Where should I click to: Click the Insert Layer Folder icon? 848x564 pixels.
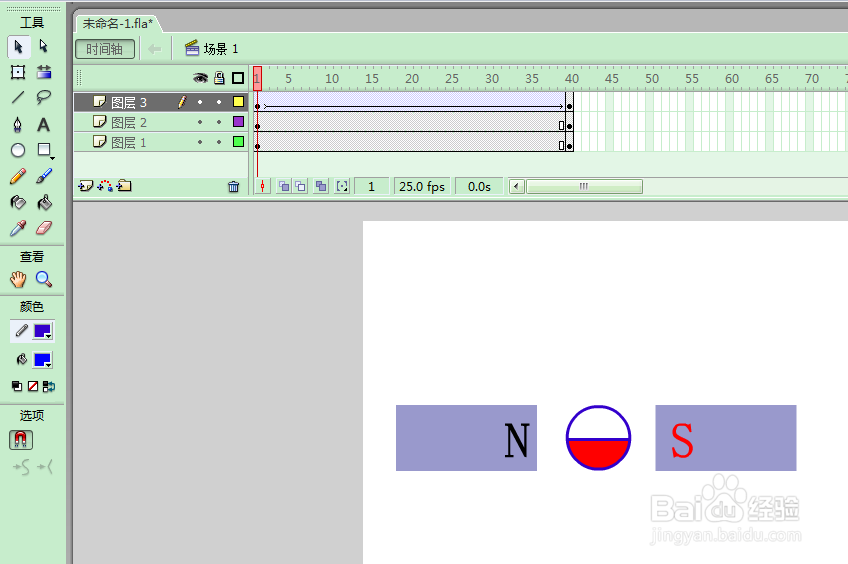(124, 186)
